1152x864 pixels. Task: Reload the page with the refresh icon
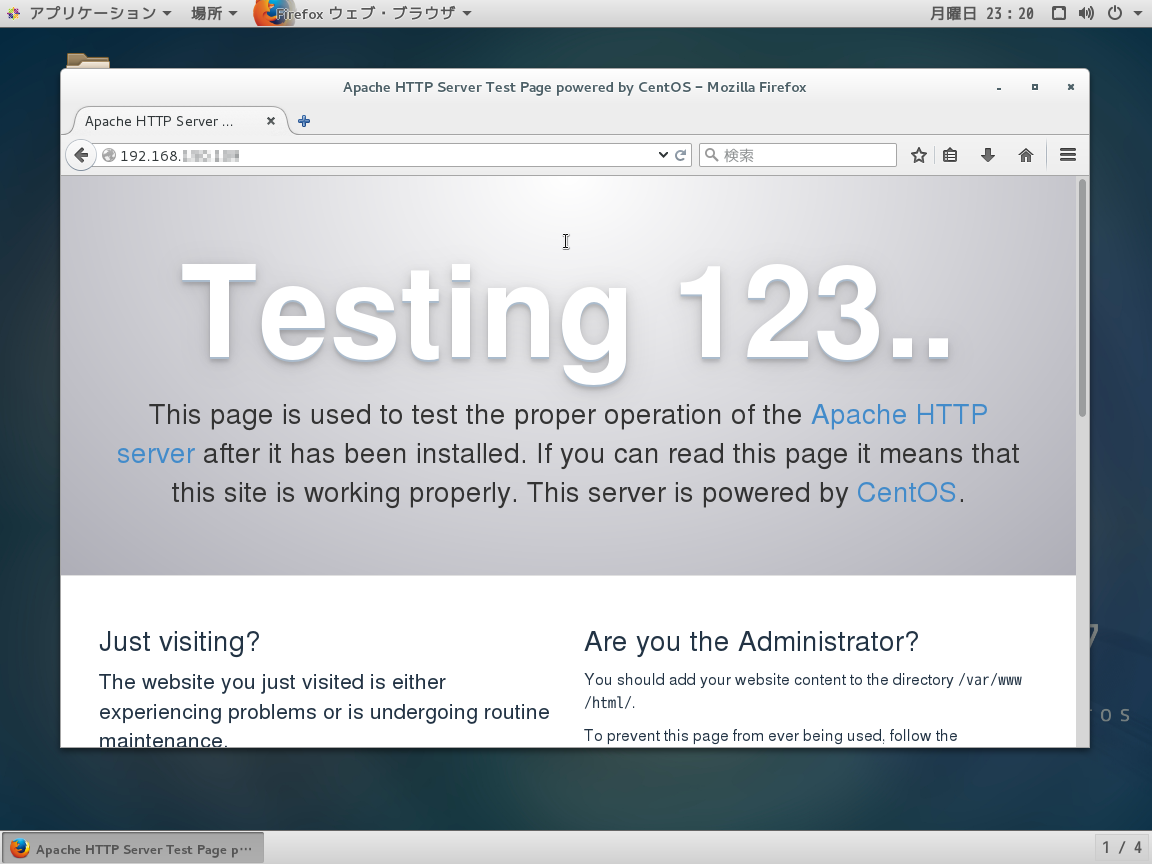tap(681, 155)
